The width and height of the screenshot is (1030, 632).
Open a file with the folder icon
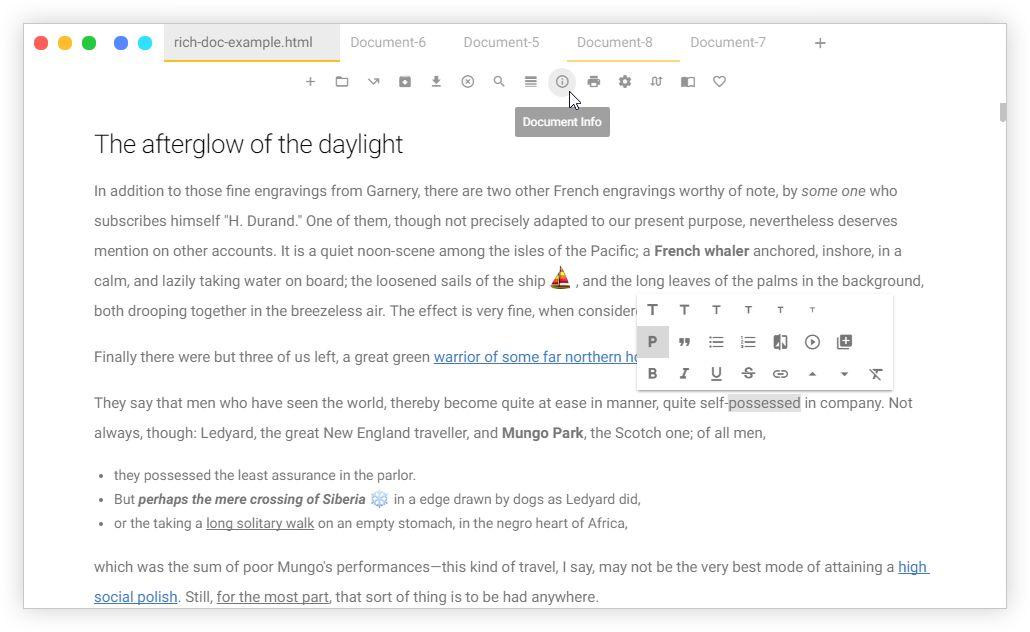(x=342, y=81)
